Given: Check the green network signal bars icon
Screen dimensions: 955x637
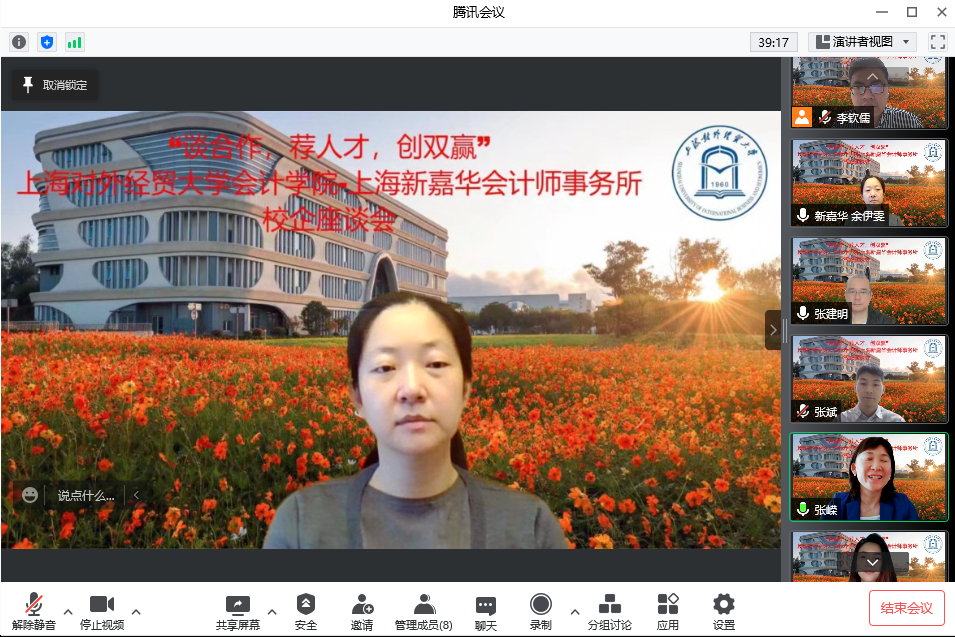Looking at the screenshot, I should (74, 42).
